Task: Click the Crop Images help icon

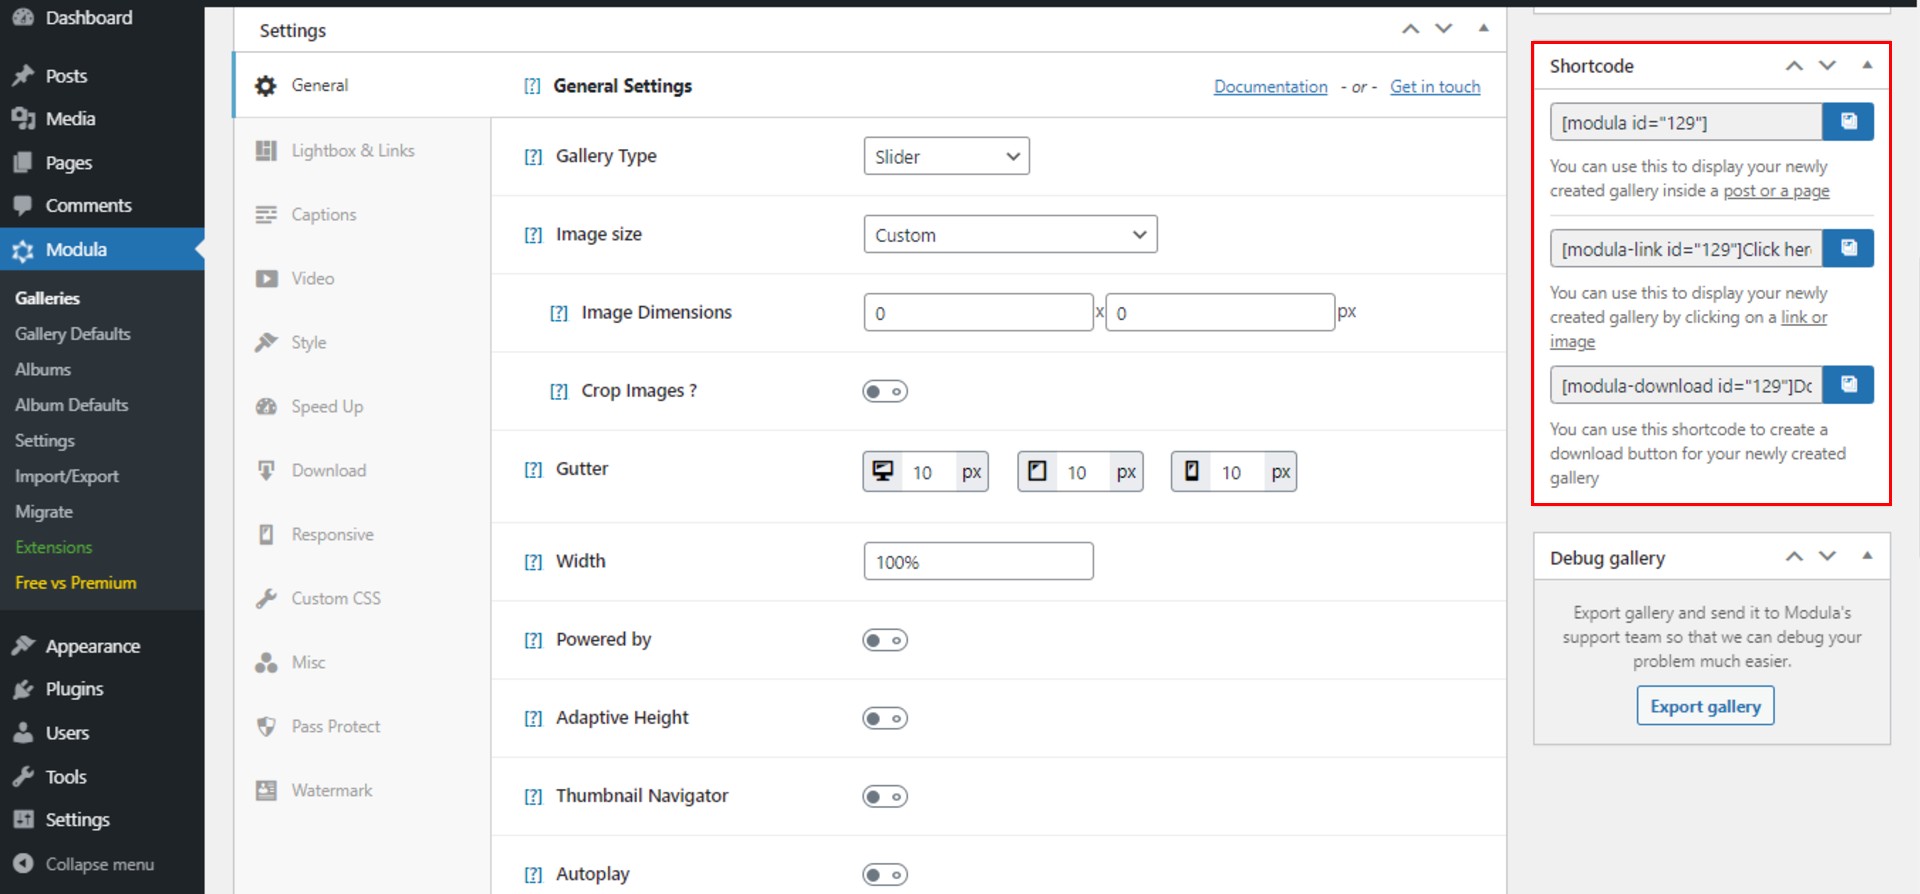Action: pos(559,392)
